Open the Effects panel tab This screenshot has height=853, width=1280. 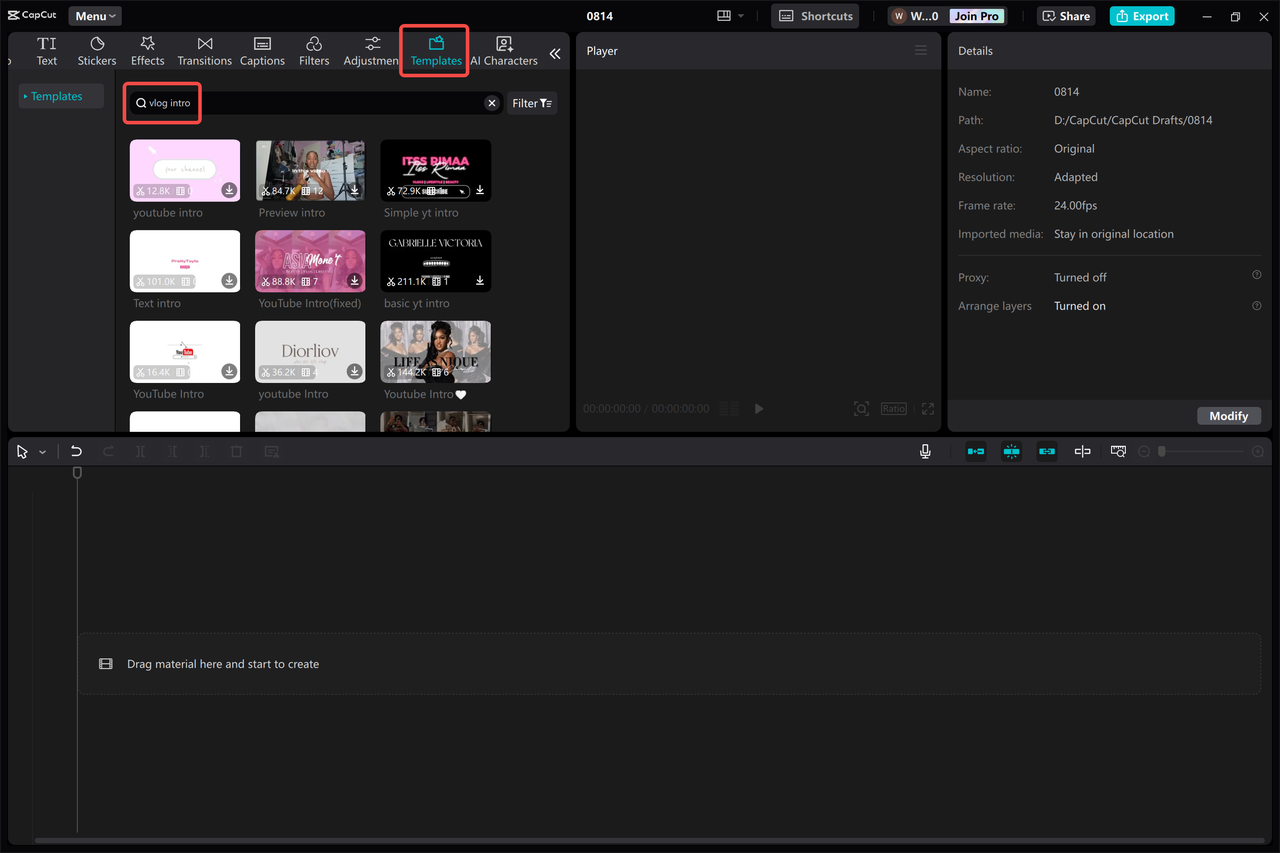pyautogui.click(x=147, y=51)
